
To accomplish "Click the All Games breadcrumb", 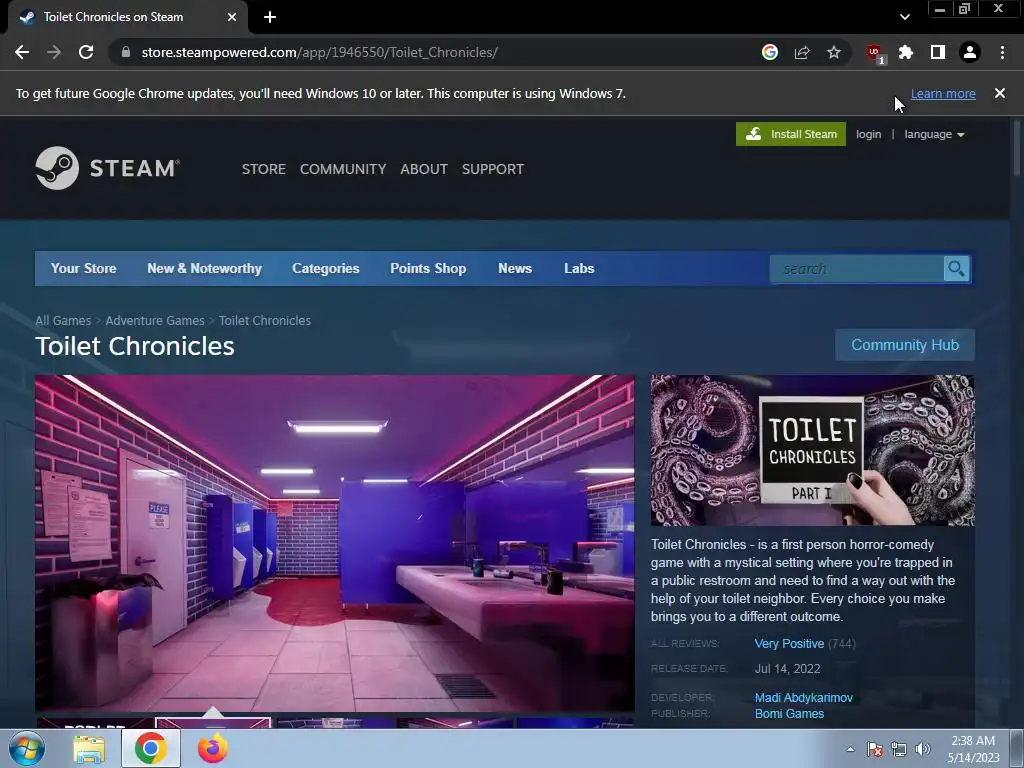I will 63,321.
